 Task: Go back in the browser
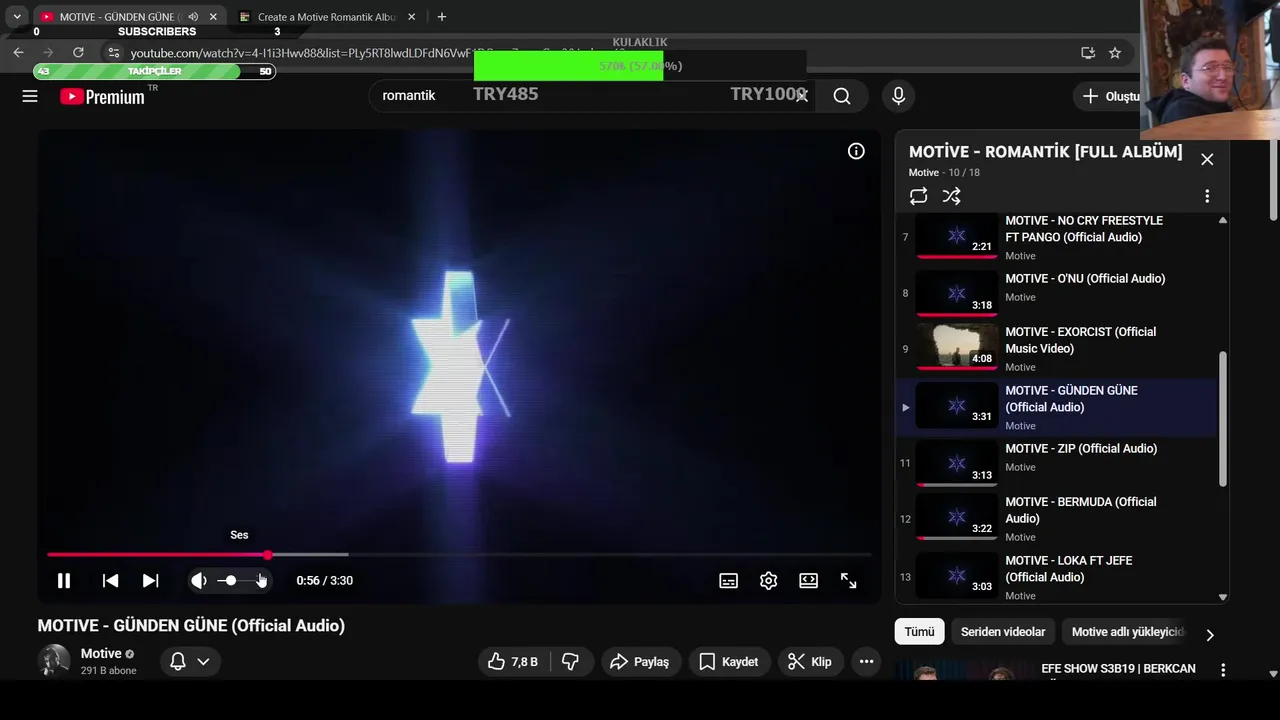(18, 53)
